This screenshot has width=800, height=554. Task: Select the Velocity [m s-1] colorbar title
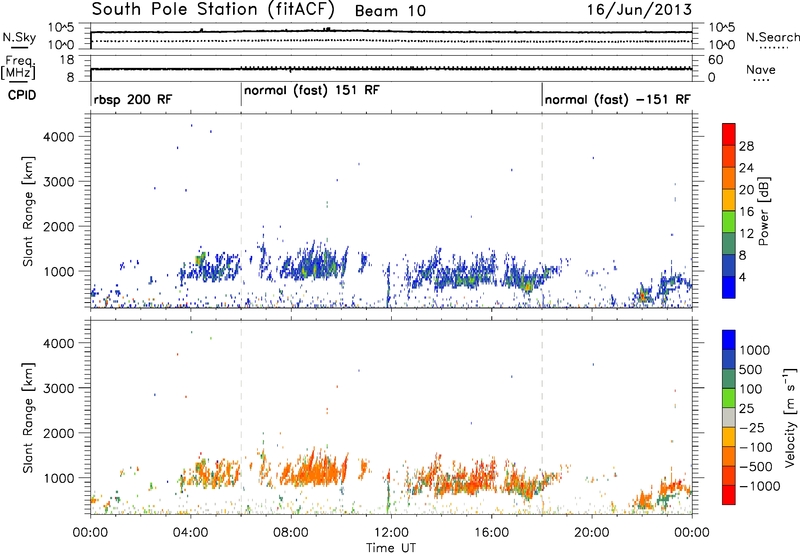[x=790, y=417]
